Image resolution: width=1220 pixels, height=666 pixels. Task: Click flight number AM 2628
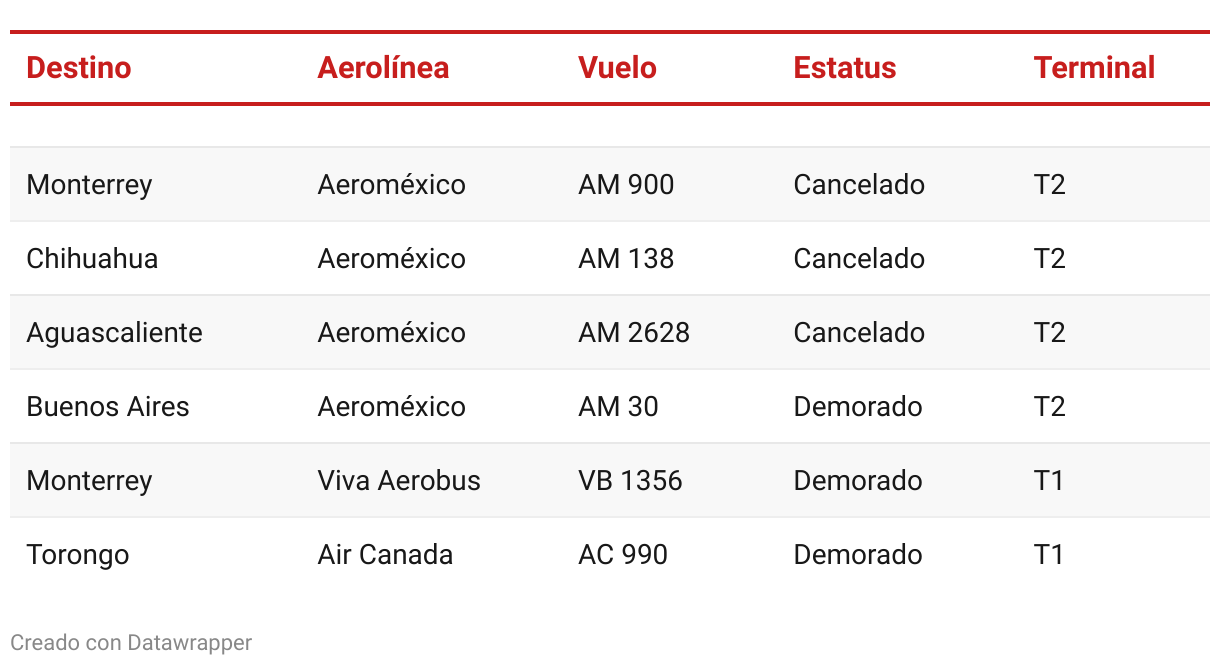634,333
